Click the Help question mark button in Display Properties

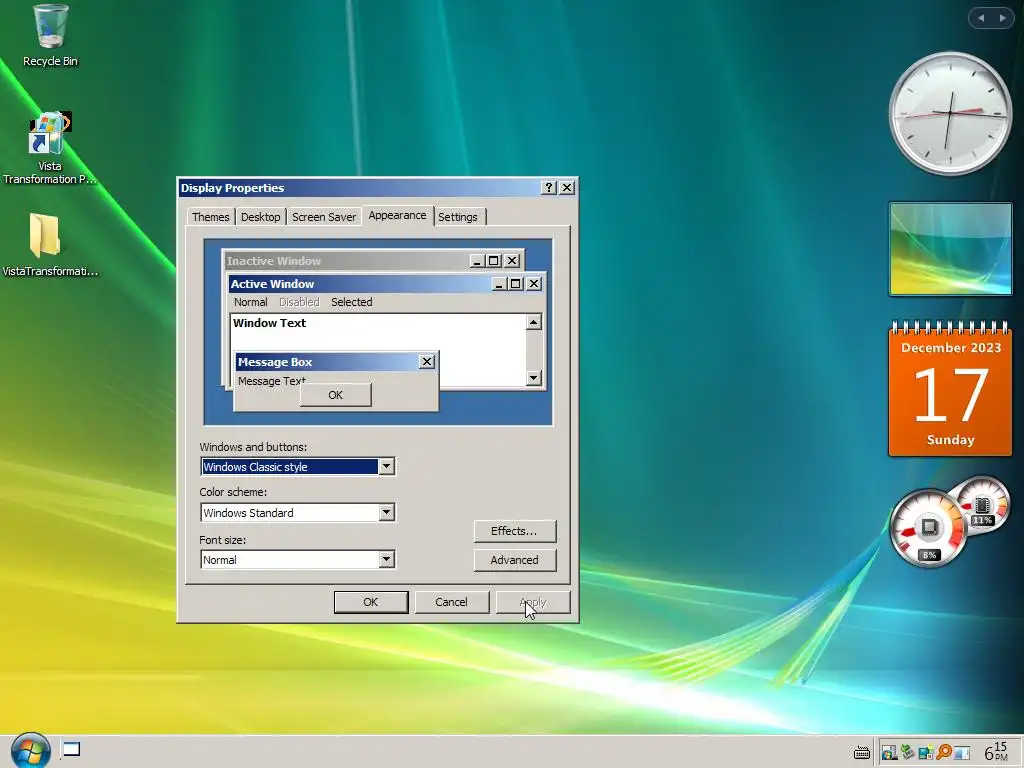pos(549,187)
